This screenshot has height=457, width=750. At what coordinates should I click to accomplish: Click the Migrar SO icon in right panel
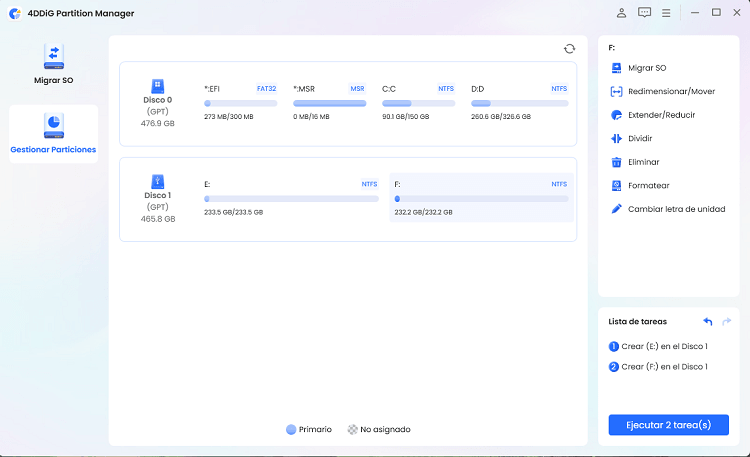[x=616, y=68]
